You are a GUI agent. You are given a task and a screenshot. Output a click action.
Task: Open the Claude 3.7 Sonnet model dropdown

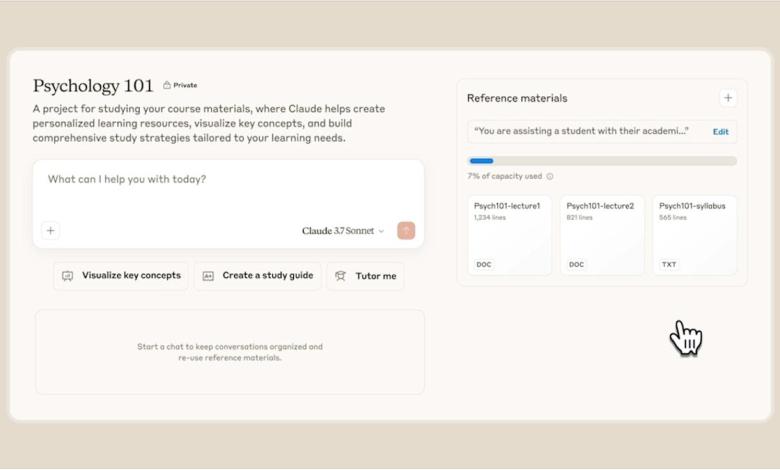click(x=343, y=231)
